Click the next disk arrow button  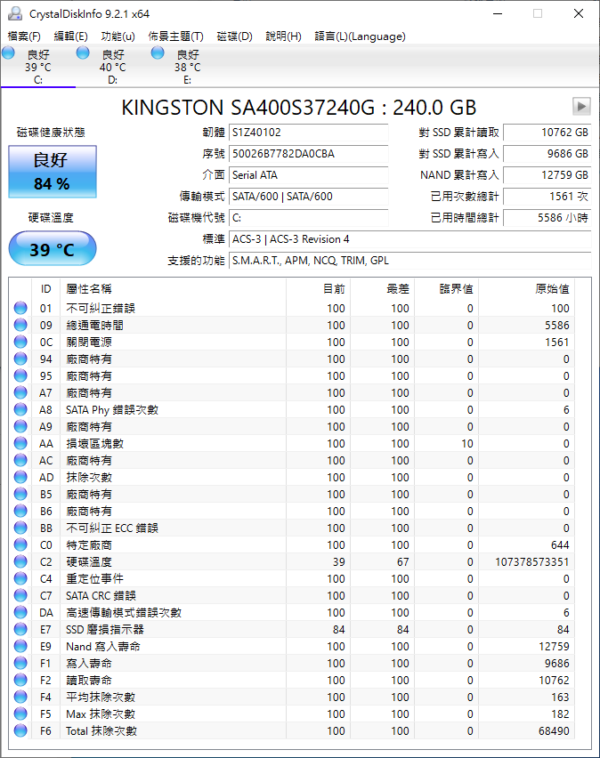tap(581, 106)
